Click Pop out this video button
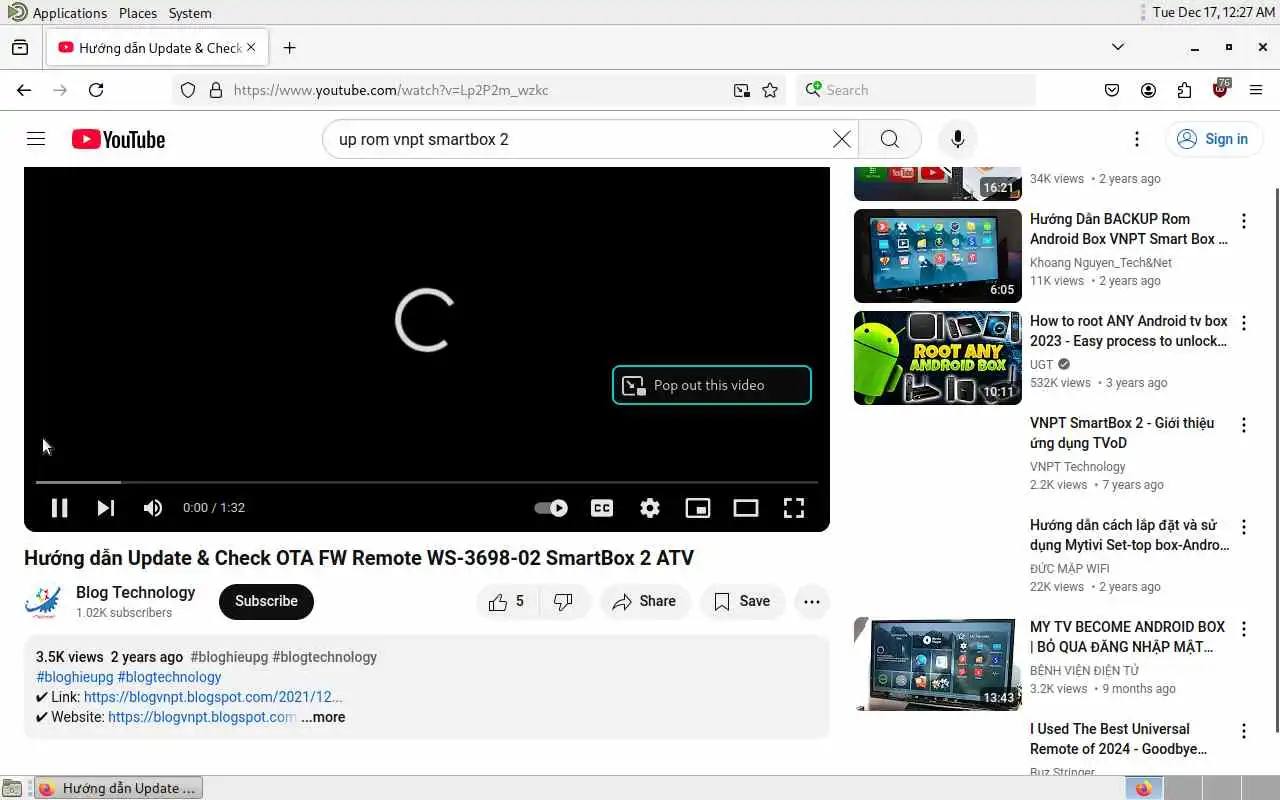 711,385
